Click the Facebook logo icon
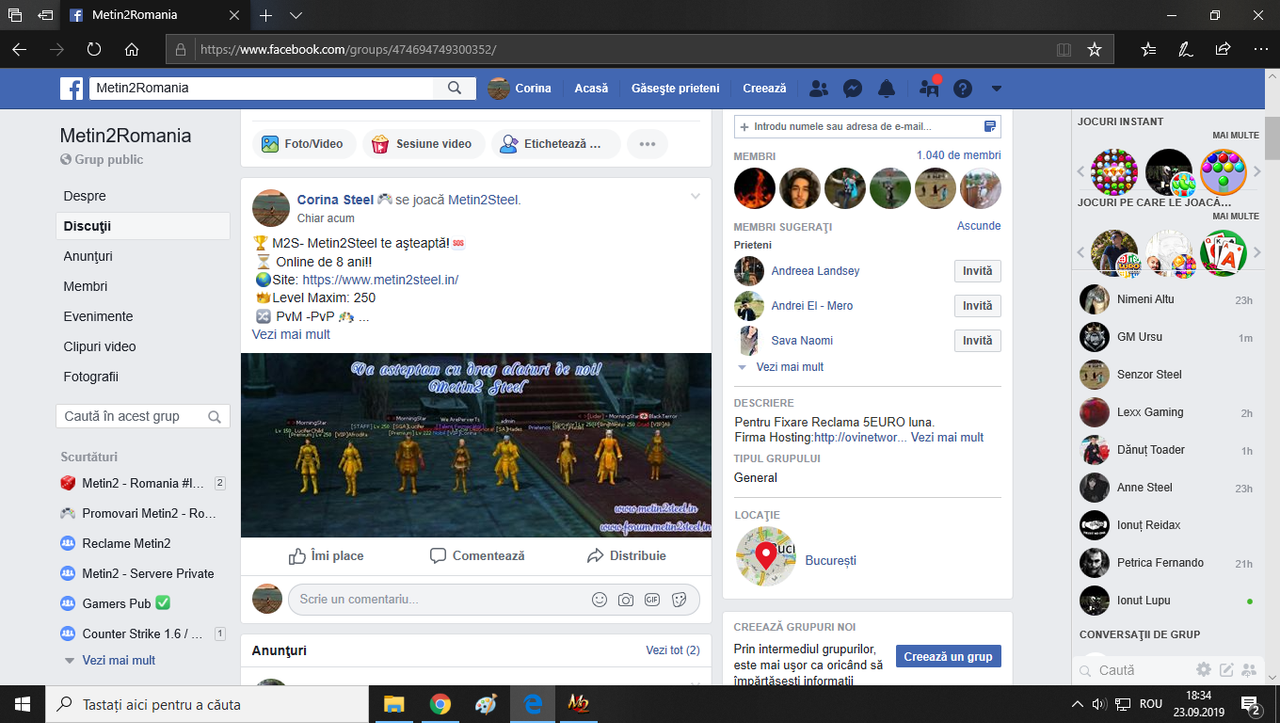1280x723 pixels. [71, 88]
